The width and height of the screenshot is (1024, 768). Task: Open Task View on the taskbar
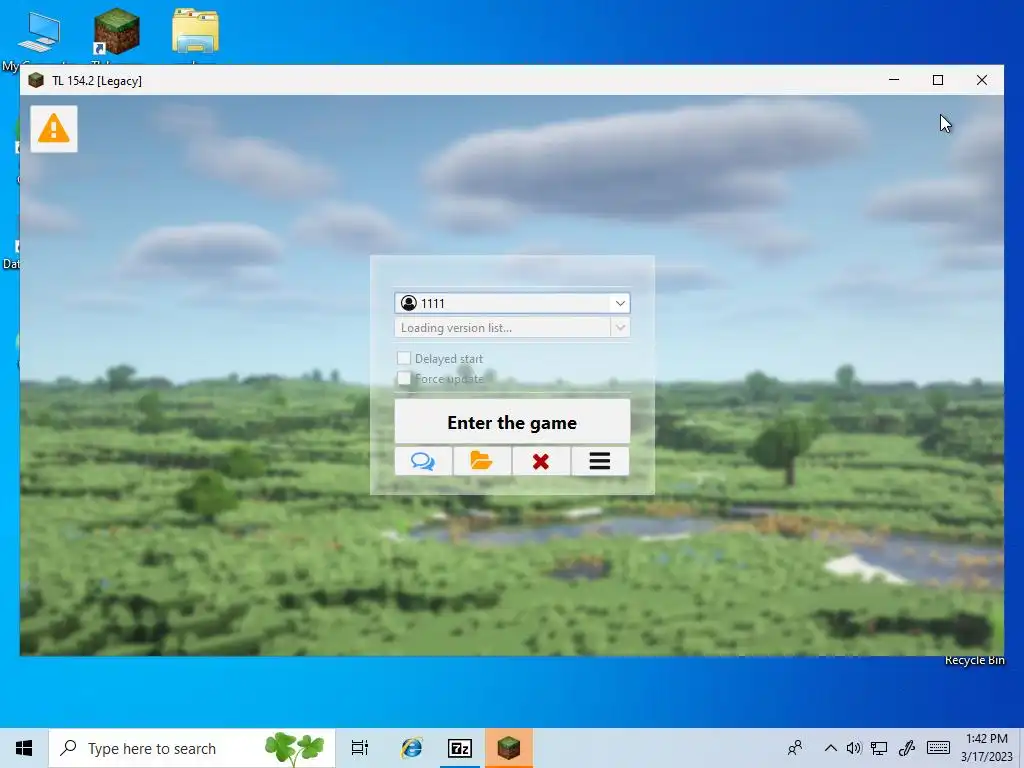(360, 748)
